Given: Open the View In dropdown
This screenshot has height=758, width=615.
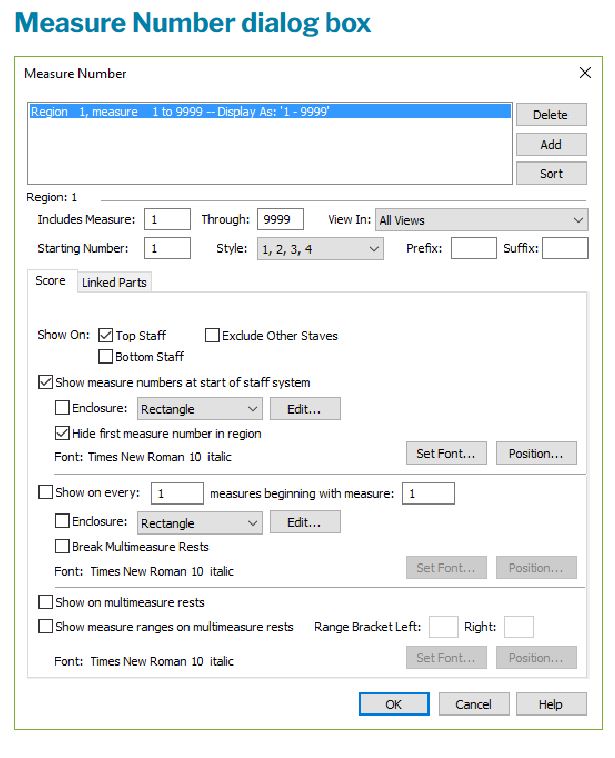Looking at the screenshot, I should pos(482,220).
